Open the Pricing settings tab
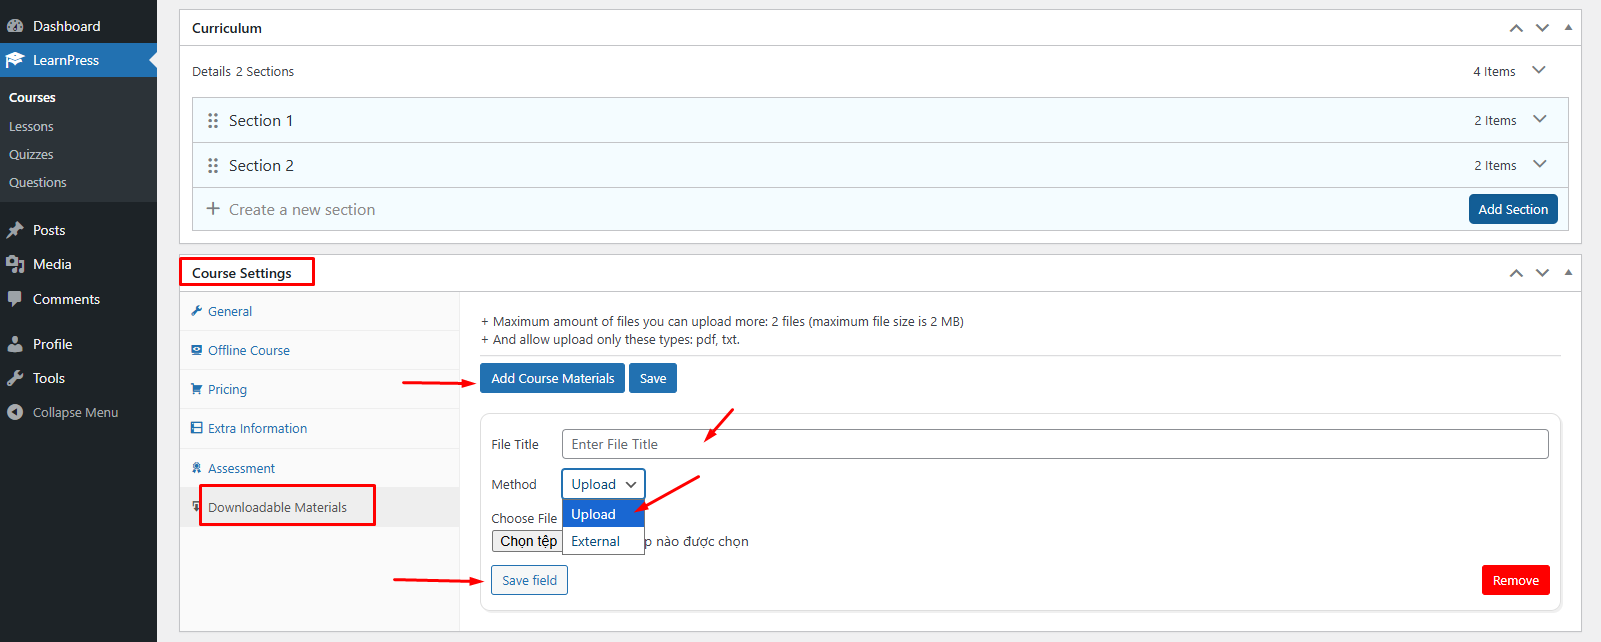The image size is (1601, 642). (227, 390)
